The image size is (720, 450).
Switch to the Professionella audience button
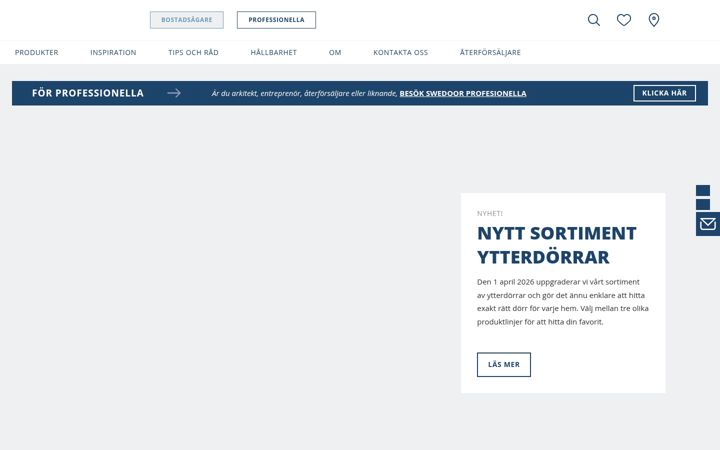(276, 20)
